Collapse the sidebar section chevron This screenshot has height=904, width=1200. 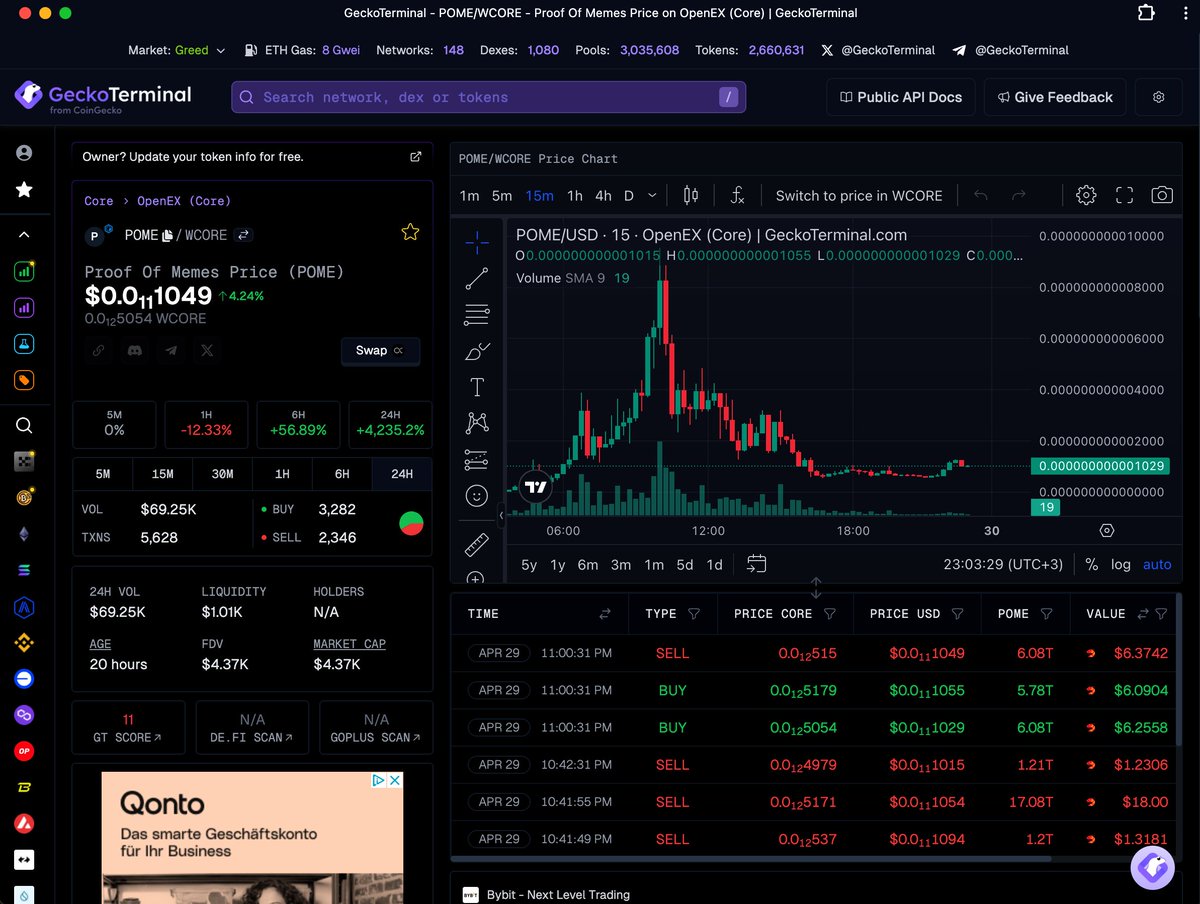(x=24, y=234)
